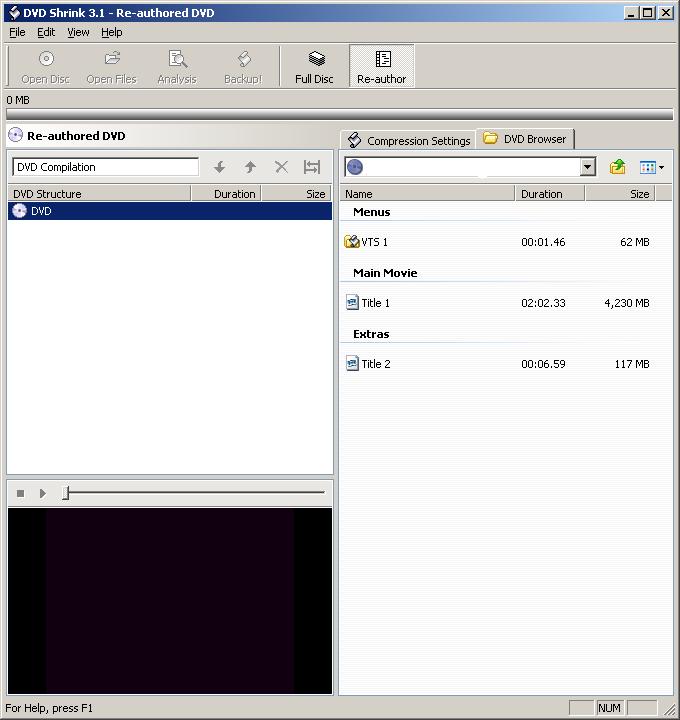Maximize the DVD Shrink window
Image resolution: width=680 pixels, height=720 pixels.
(647, 13)
